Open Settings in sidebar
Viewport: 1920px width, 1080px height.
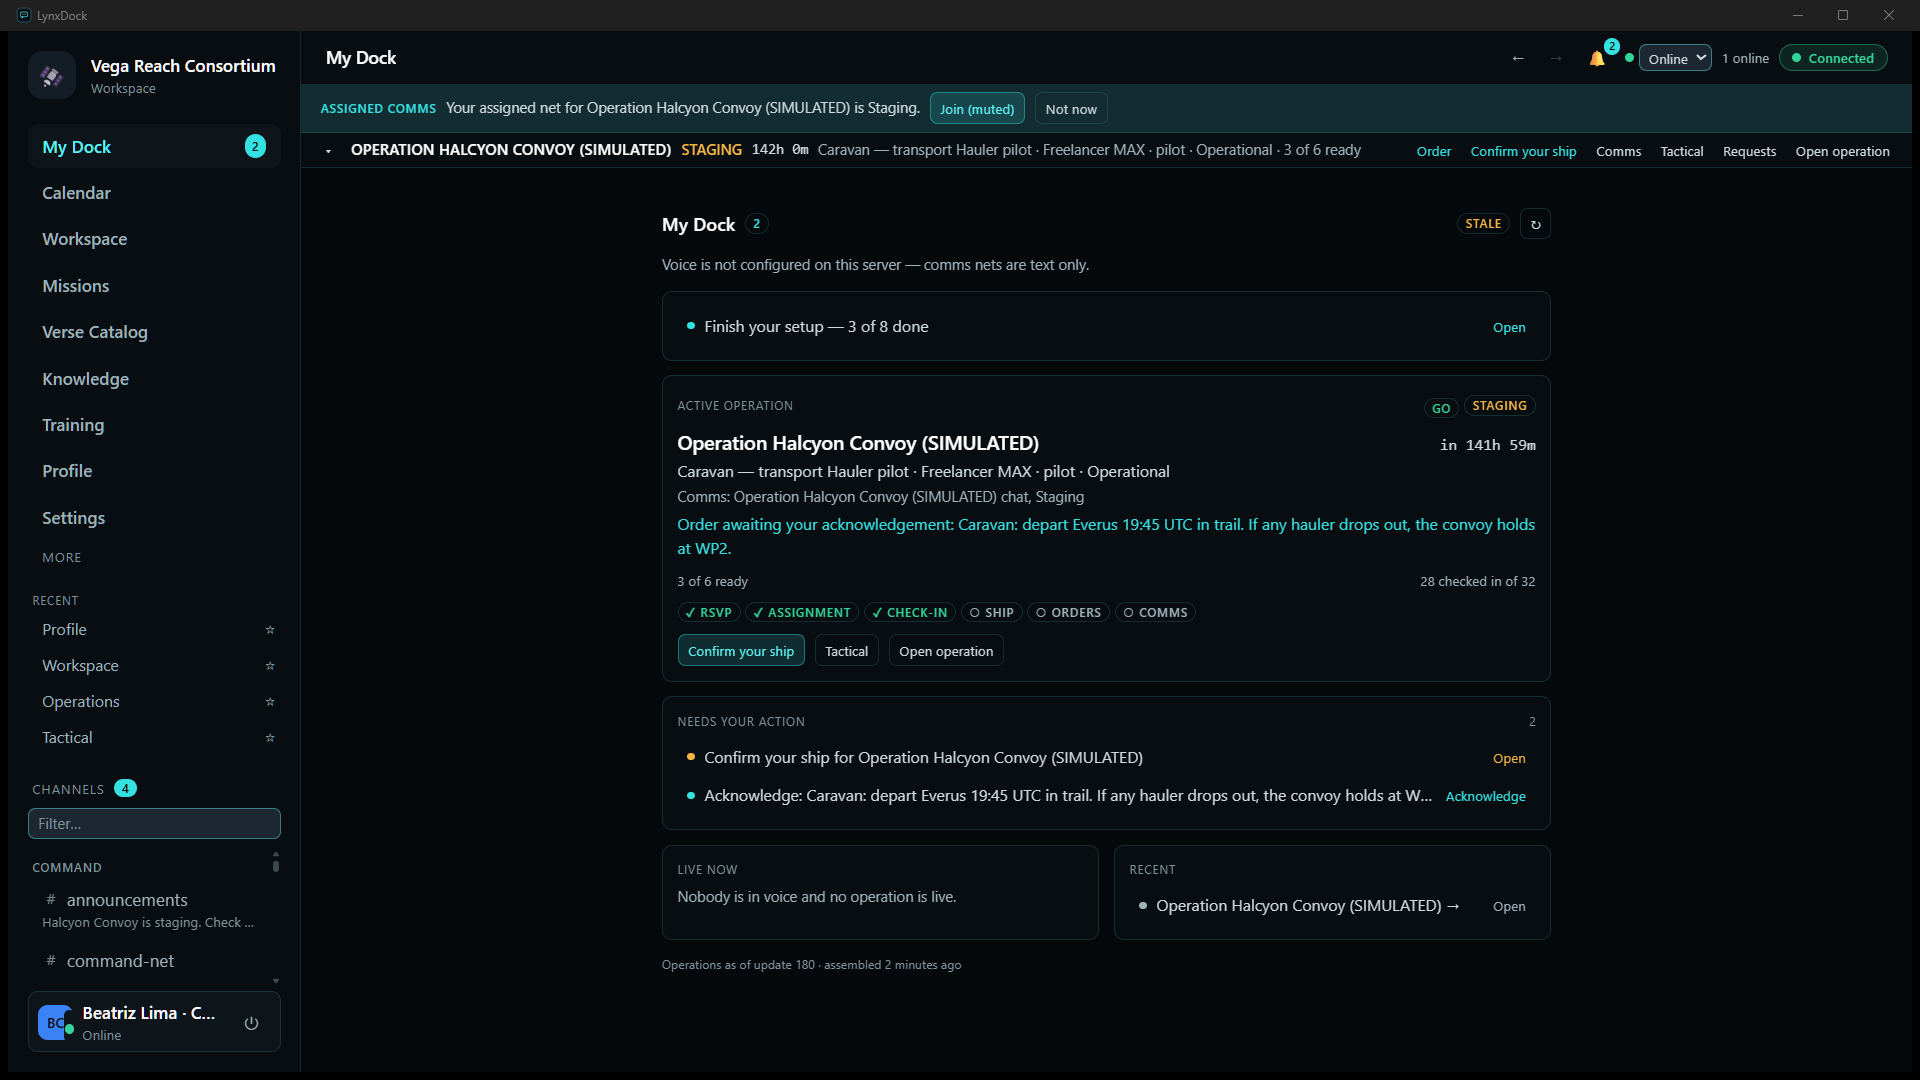point(154,518)
